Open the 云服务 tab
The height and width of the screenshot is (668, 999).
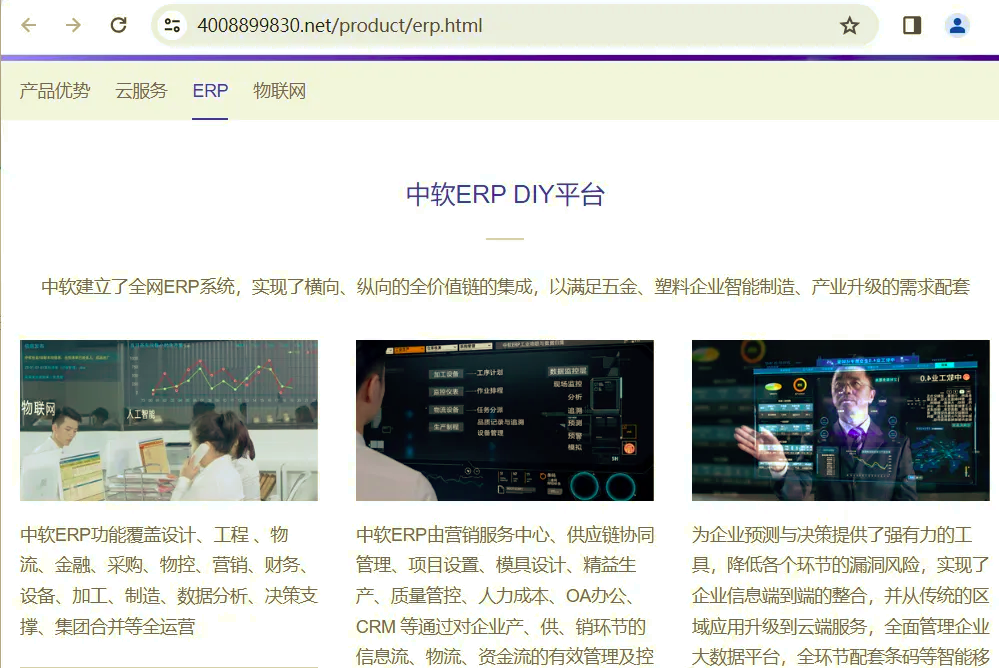coord(141,91)
